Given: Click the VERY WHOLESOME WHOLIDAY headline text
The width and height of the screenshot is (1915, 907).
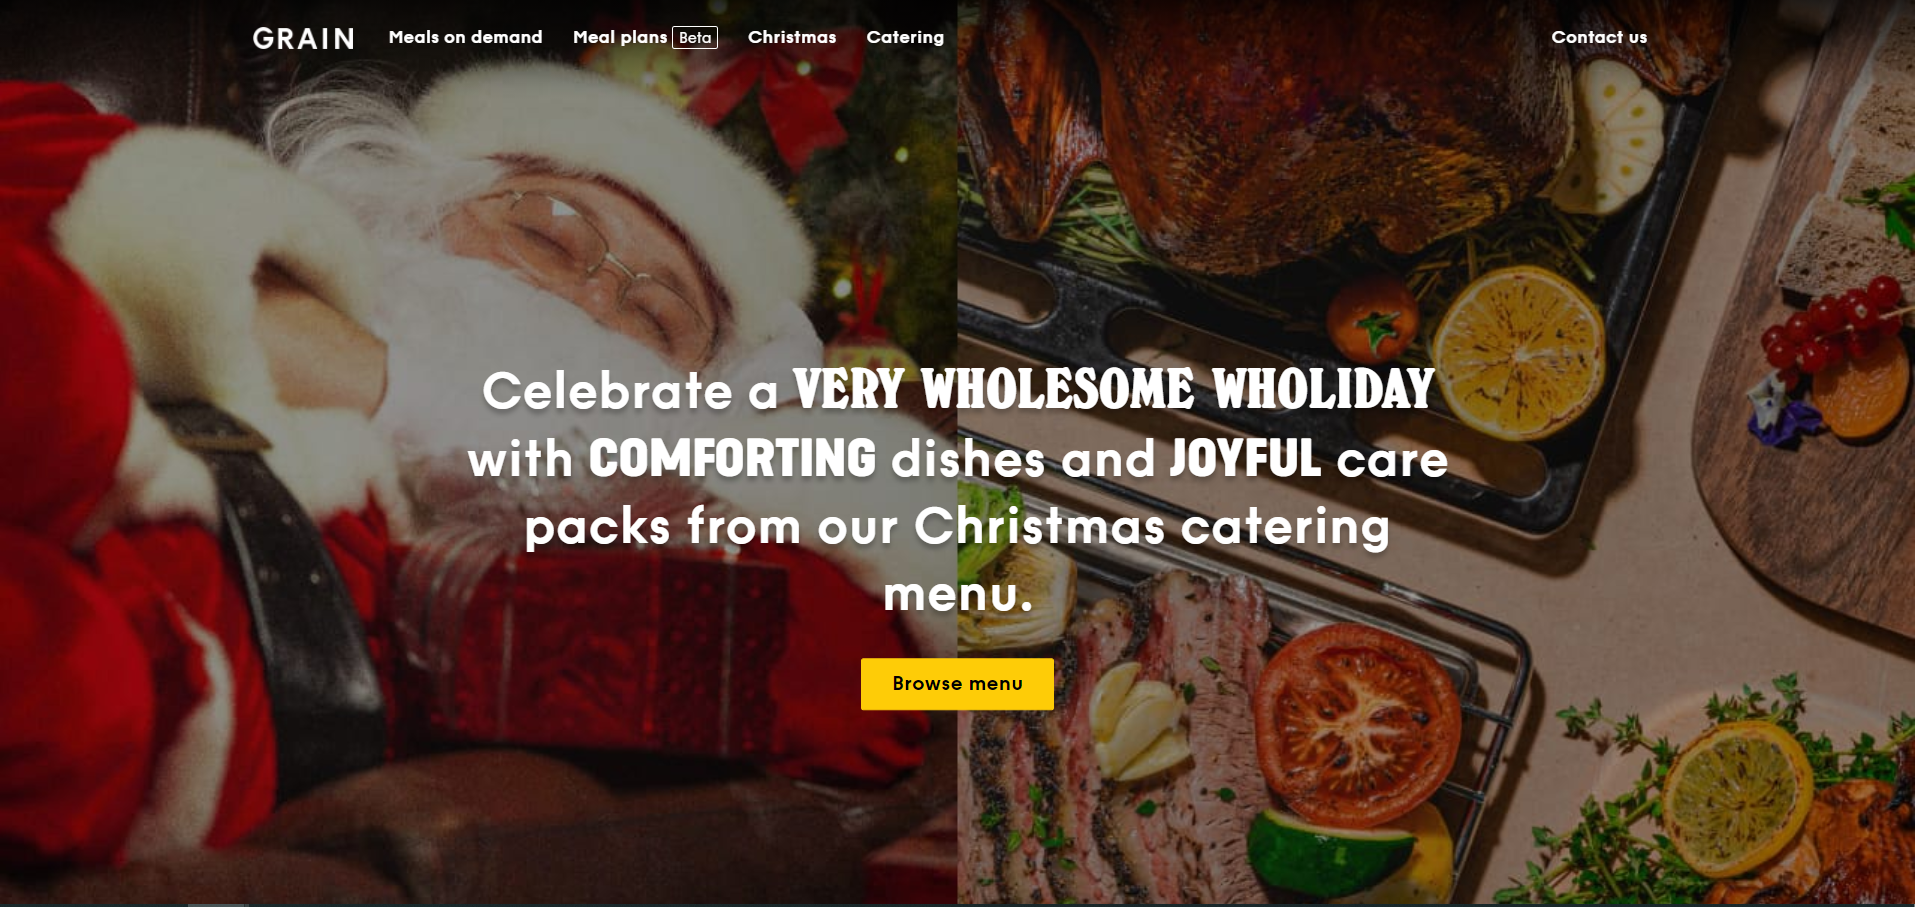Looking at the screenshot, I should [x=1114, y=390].
